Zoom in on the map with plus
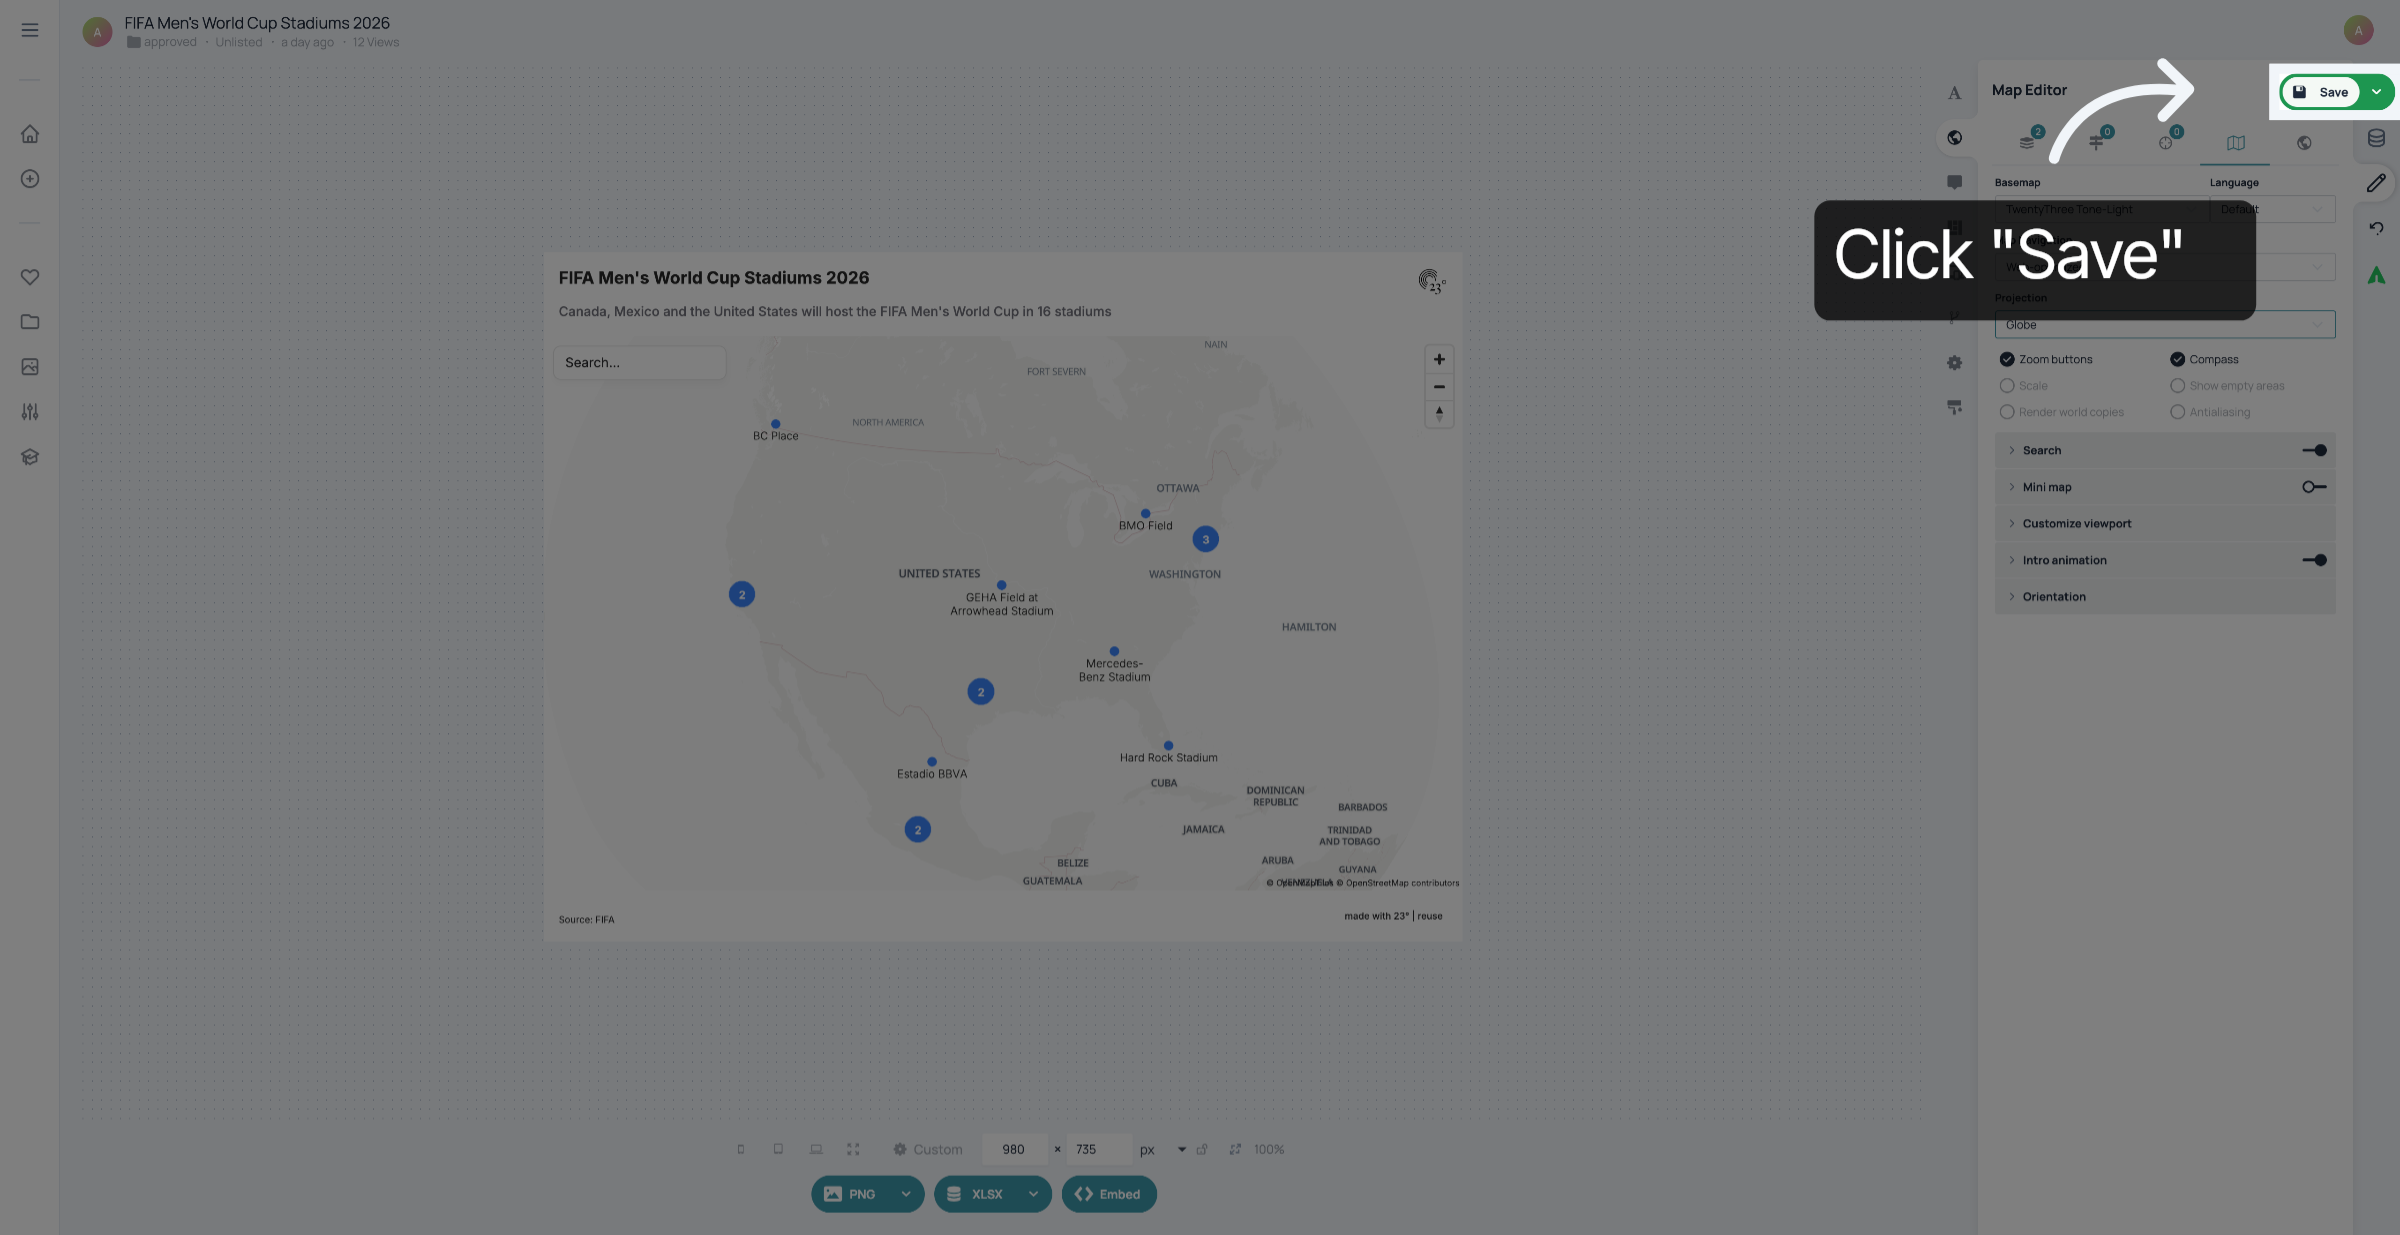Screen dimensions: 2400x1235 [x=1439, y=360]
